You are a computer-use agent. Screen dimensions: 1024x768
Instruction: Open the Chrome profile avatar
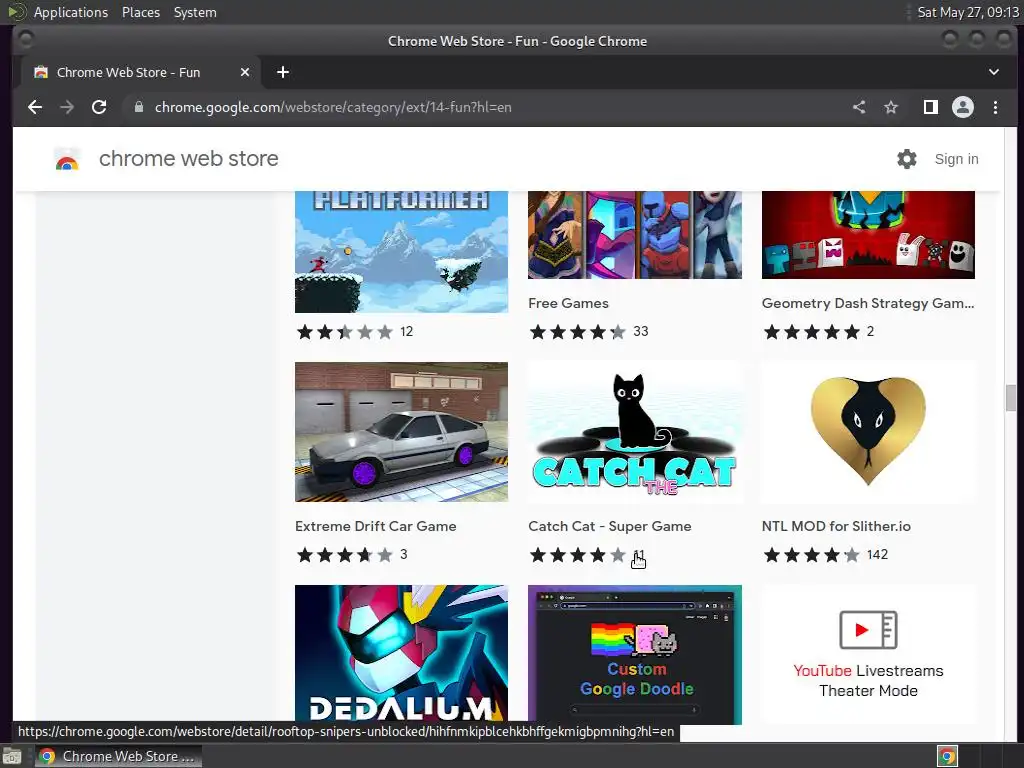tap(963, 107)
